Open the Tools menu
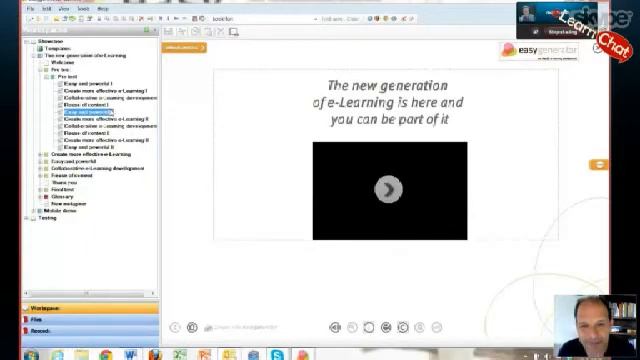The height and width of the screenshot is (360, 640). tap(83, 9)
